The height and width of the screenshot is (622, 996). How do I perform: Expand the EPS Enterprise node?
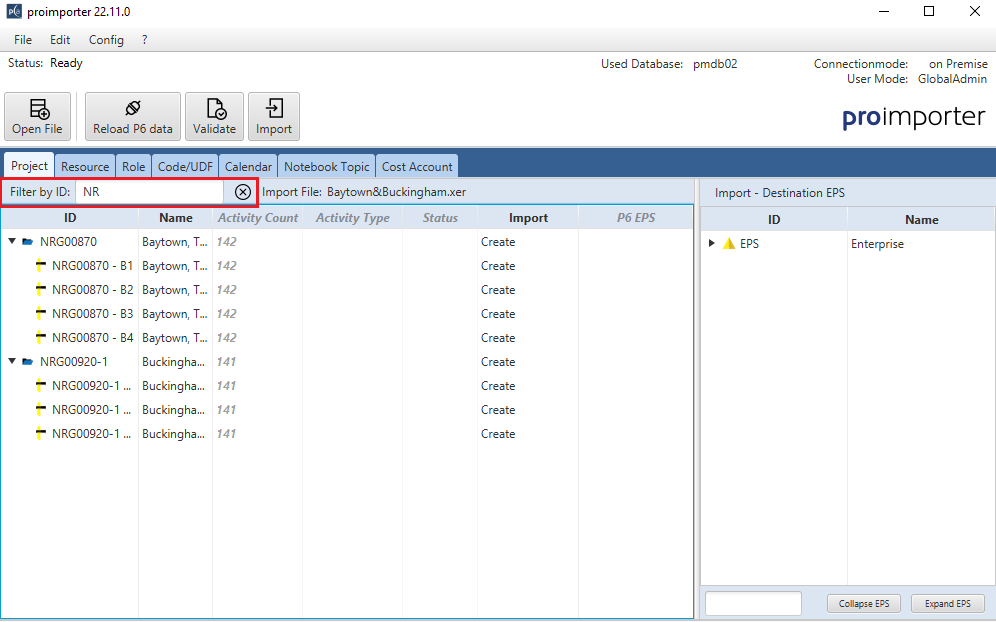(712, 244)
